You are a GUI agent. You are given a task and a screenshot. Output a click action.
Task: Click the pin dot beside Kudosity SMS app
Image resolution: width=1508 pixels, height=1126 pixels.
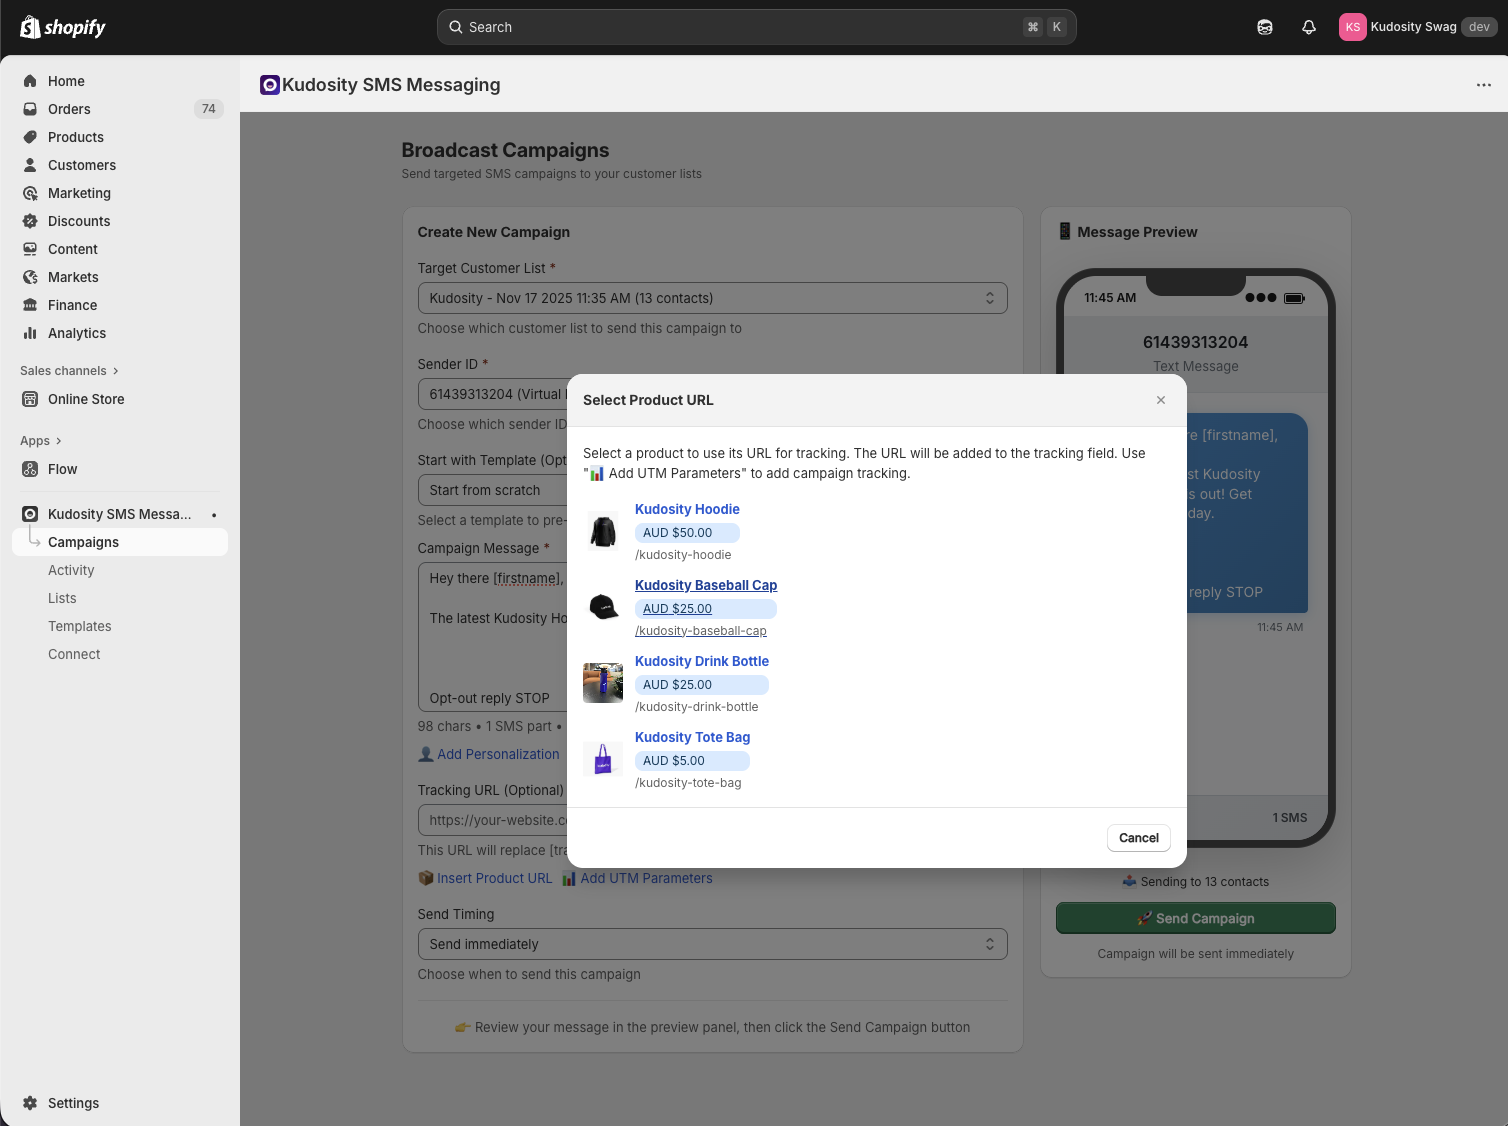pyautogui.click(x=214, y=514)
